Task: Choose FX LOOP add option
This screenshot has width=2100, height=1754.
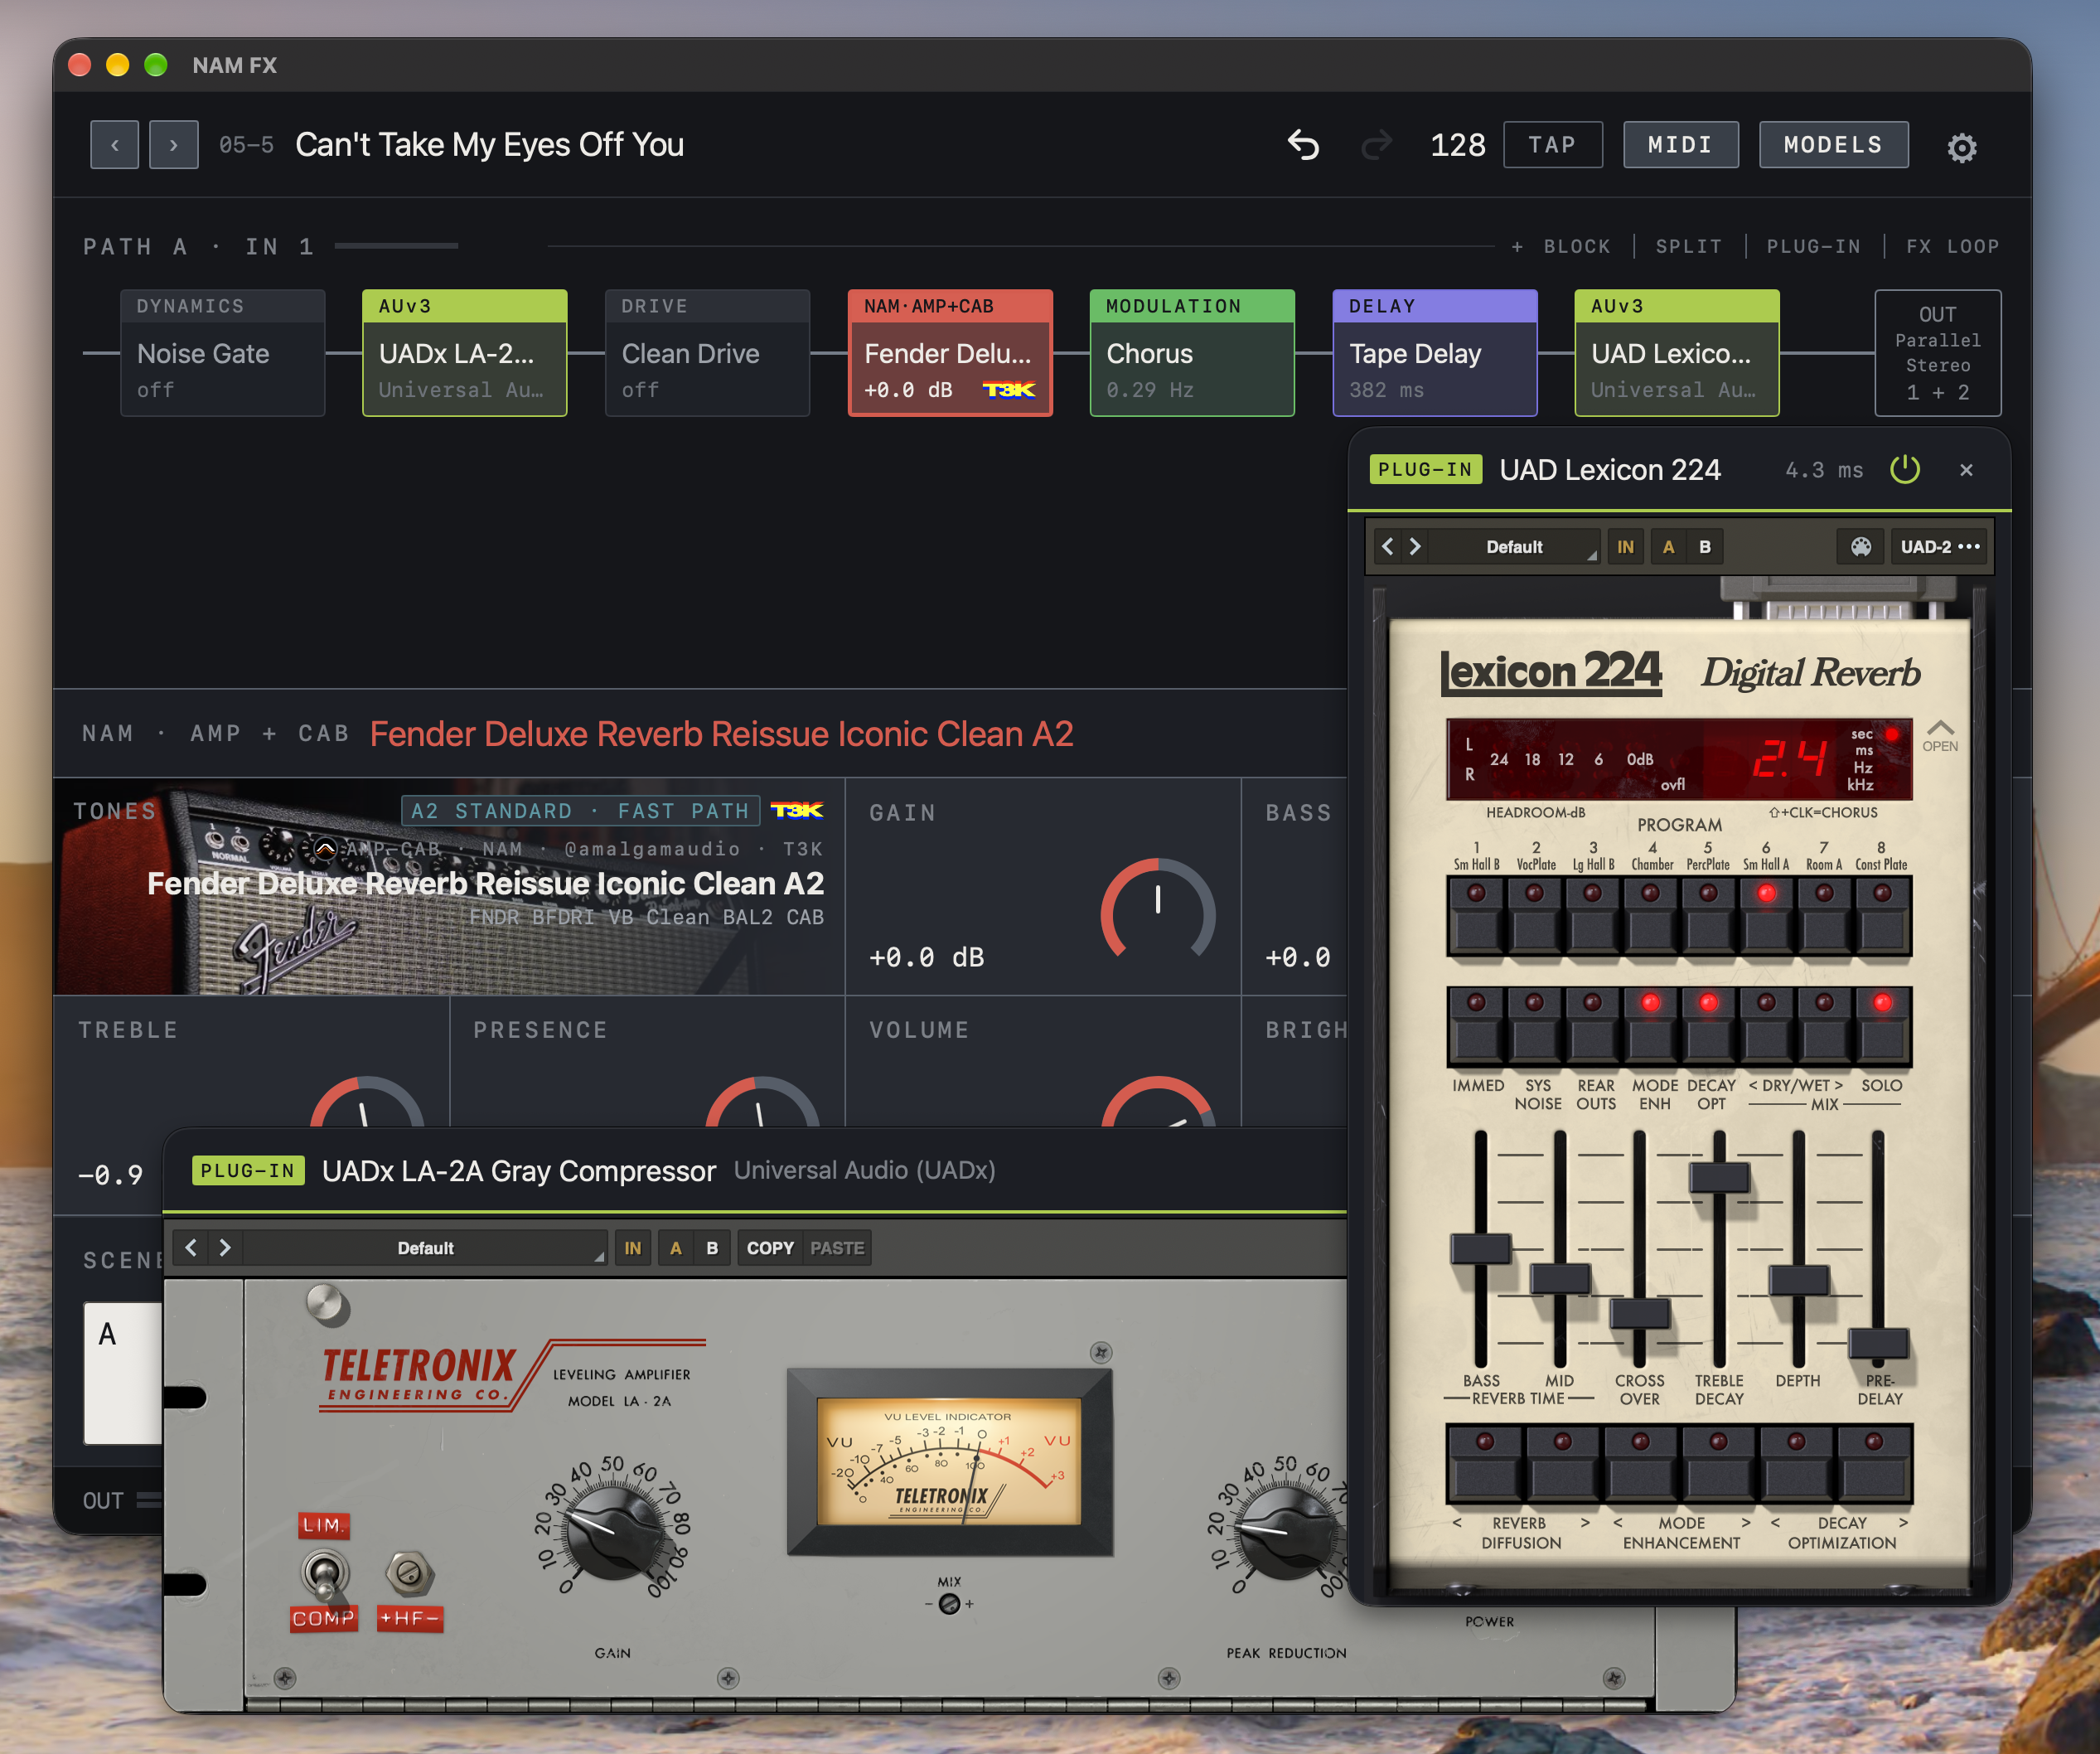Action: [1952, 246]
